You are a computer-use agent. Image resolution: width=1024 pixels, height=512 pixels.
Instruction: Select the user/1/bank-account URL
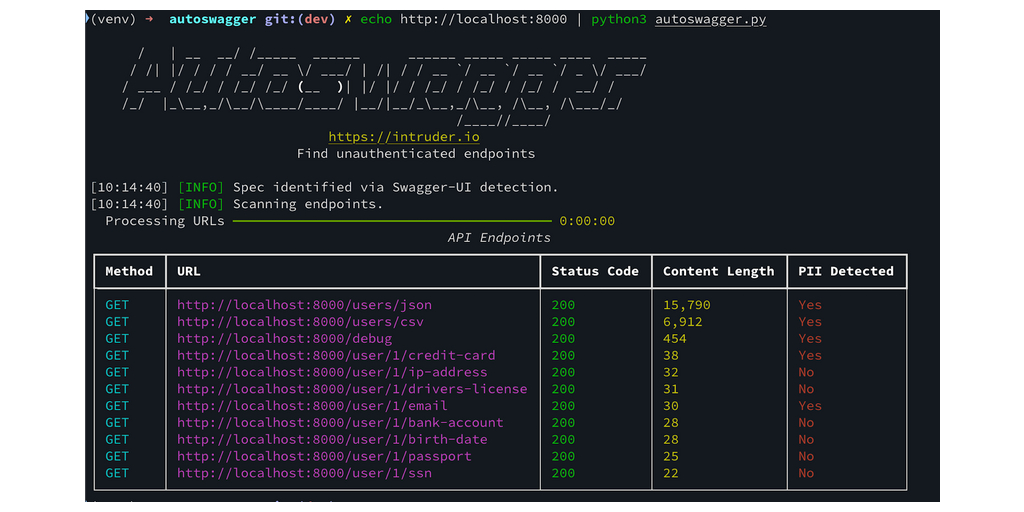pos(340,423)
